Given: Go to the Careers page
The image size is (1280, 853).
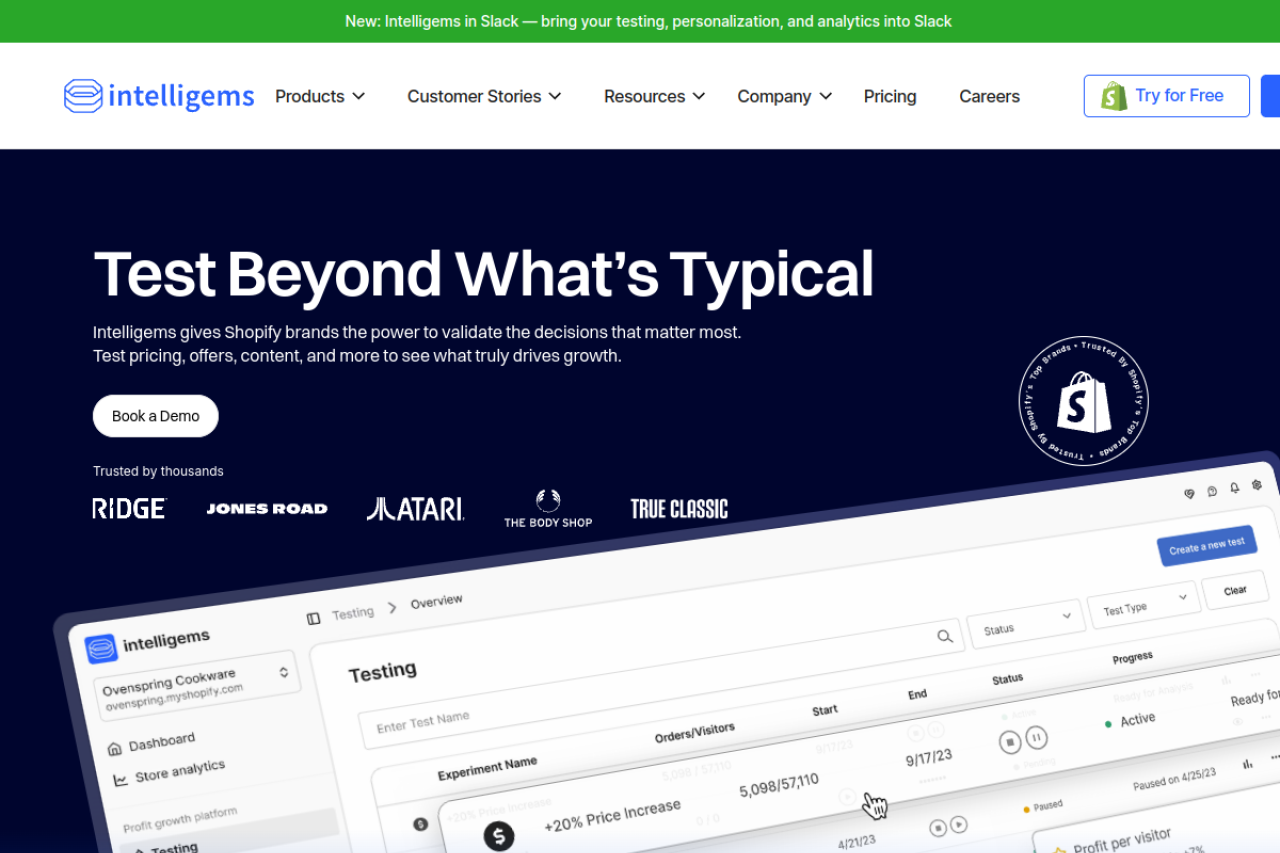Looking at the screenshot, I should (x=989, y=96).
